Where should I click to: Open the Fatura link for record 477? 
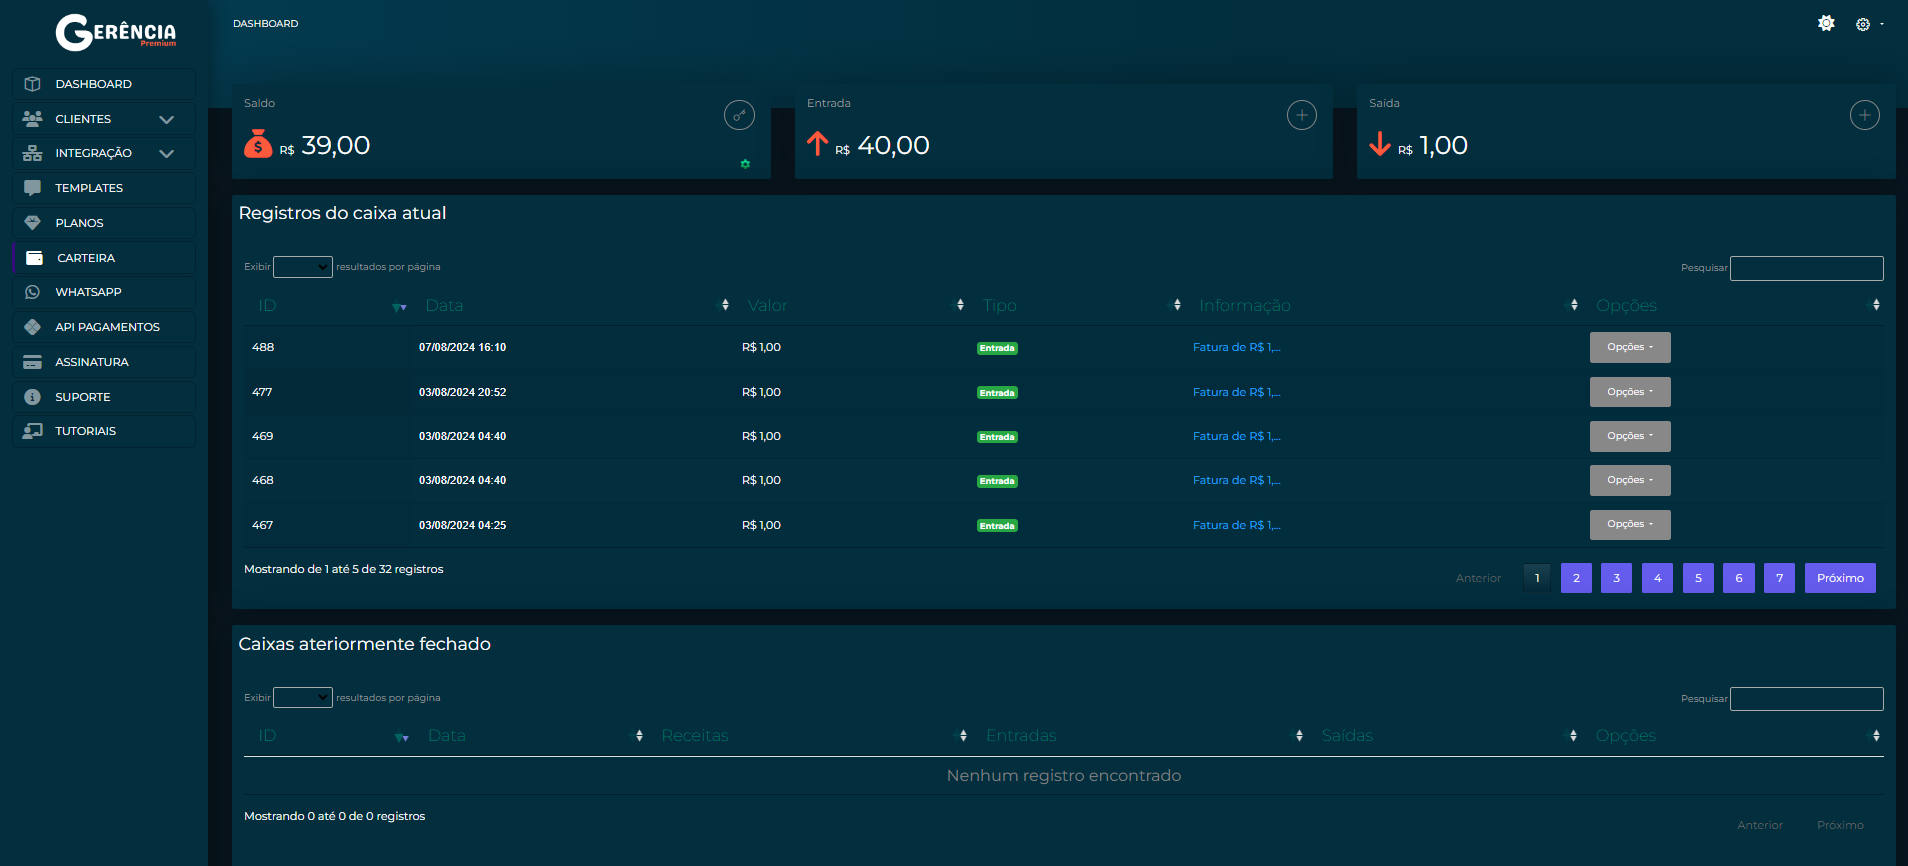[1236, 392]
